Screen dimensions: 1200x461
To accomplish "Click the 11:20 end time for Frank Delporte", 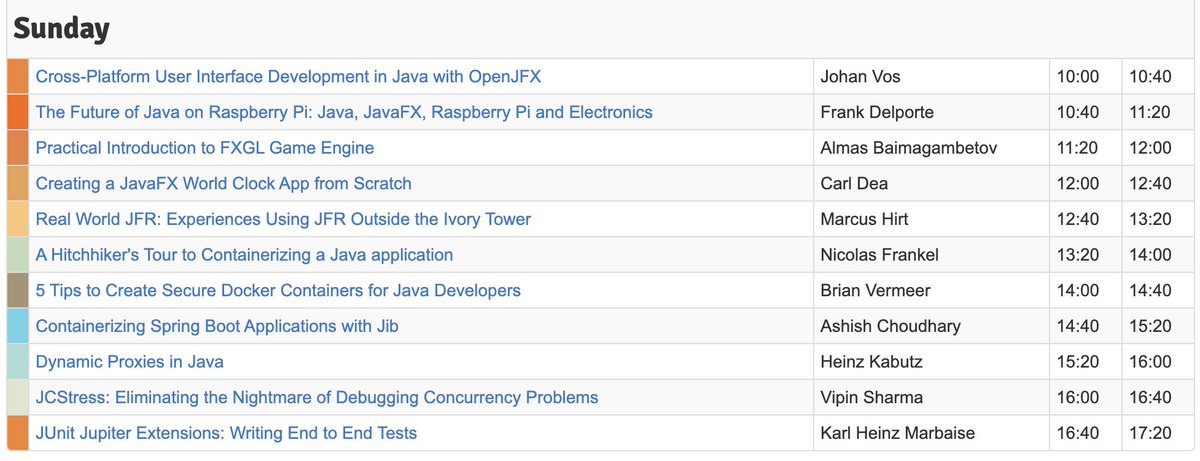I will tap(1150, 112).
